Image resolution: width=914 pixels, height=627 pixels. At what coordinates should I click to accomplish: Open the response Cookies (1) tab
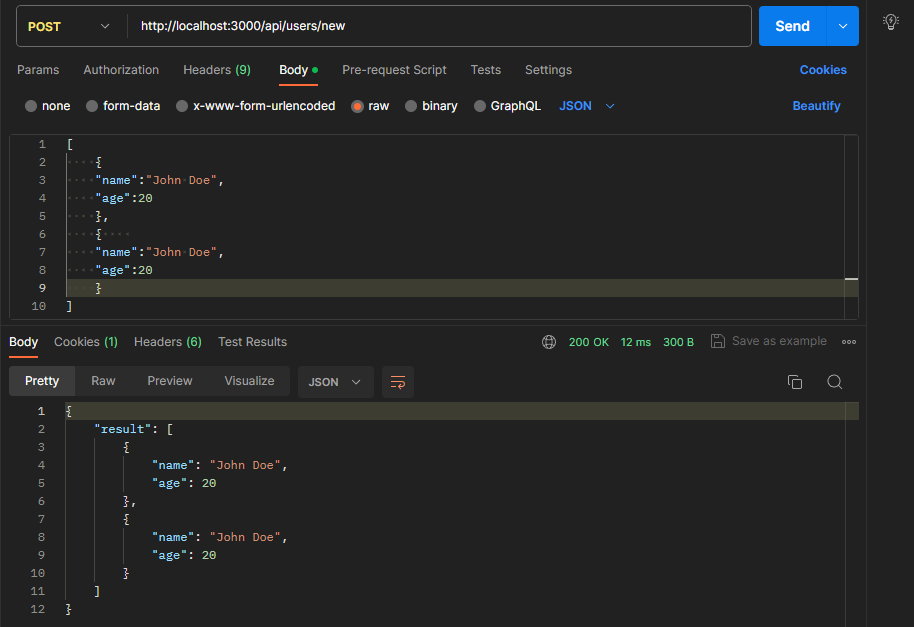pyautogui.click(x=86, y=342)
